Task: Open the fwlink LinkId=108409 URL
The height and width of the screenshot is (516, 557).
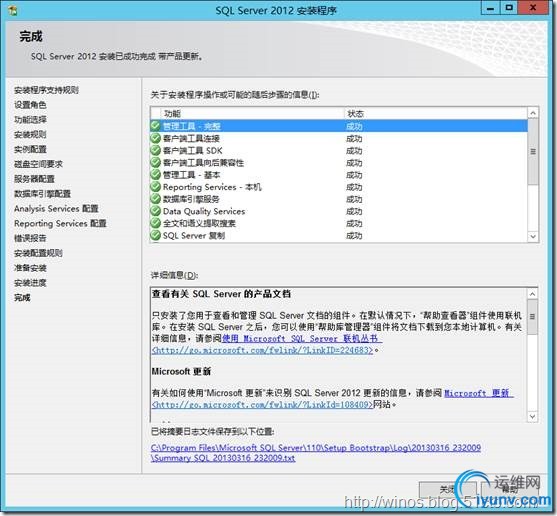Action: tap(262, 404)
